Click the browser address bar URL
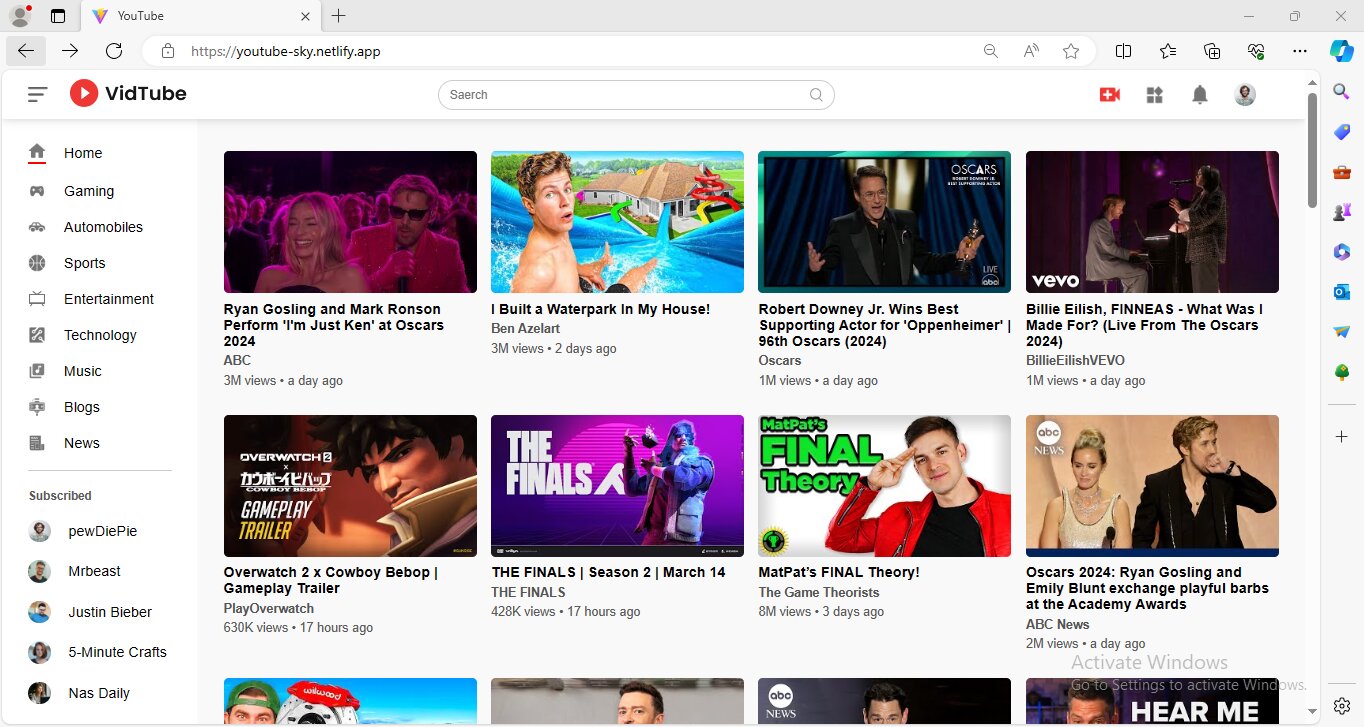 pyautogui.click(x=286, y=51)
